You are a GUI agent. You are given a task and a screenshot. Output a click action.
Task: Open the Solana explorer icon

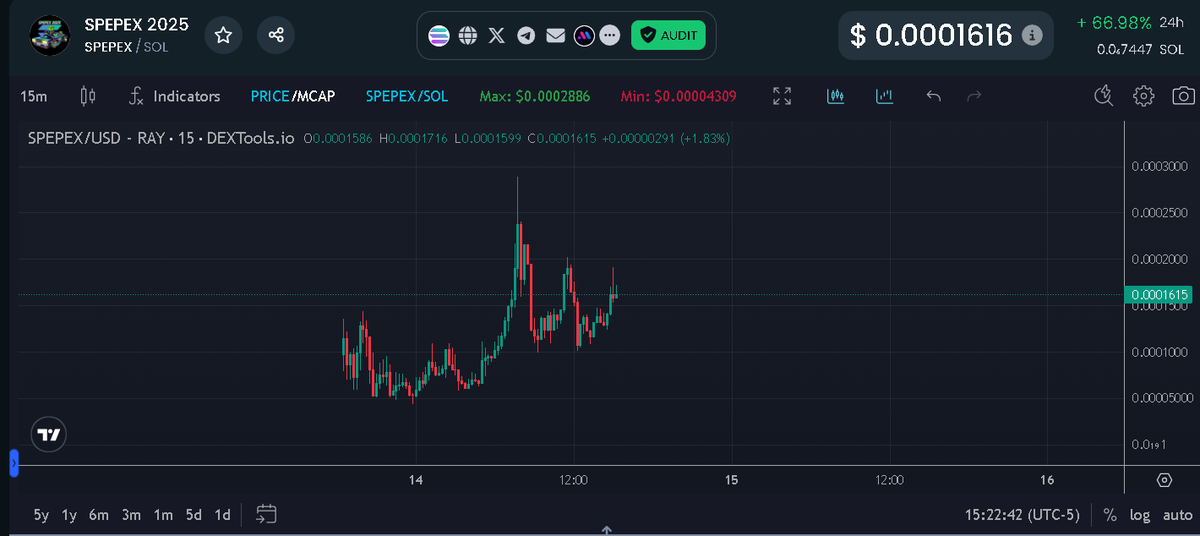tap(439, 35)
